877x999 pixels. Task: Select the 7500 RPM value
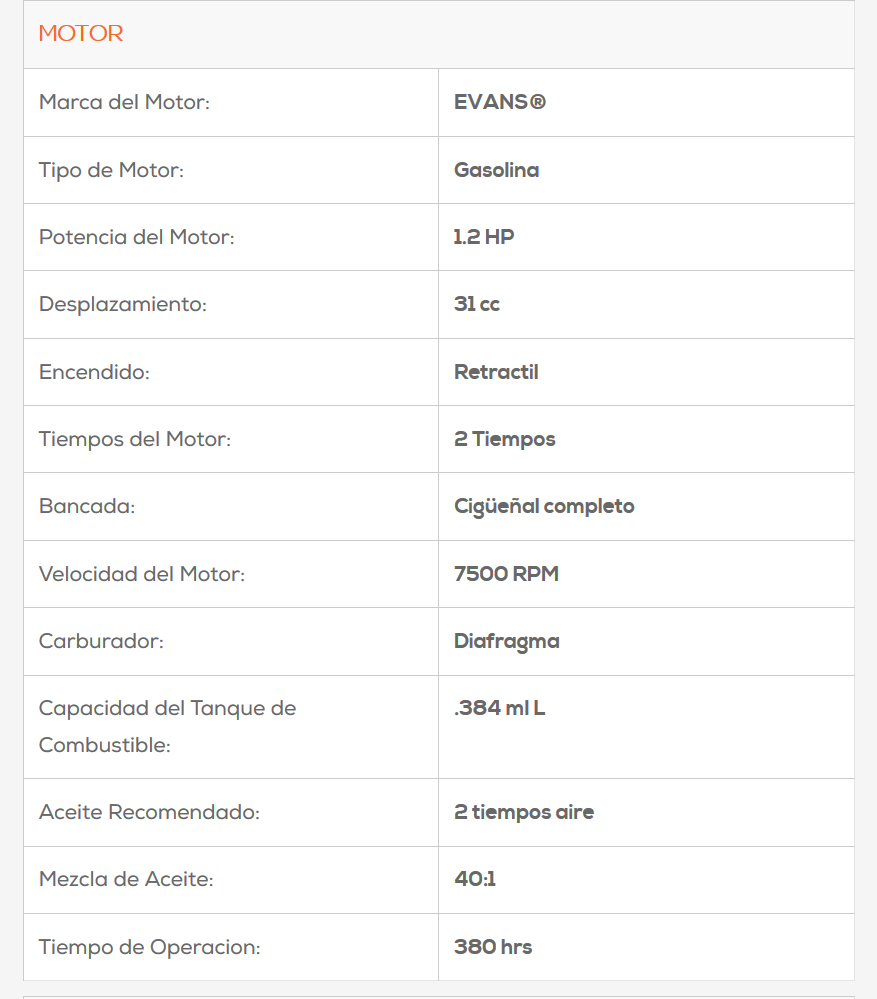[506, 574]
